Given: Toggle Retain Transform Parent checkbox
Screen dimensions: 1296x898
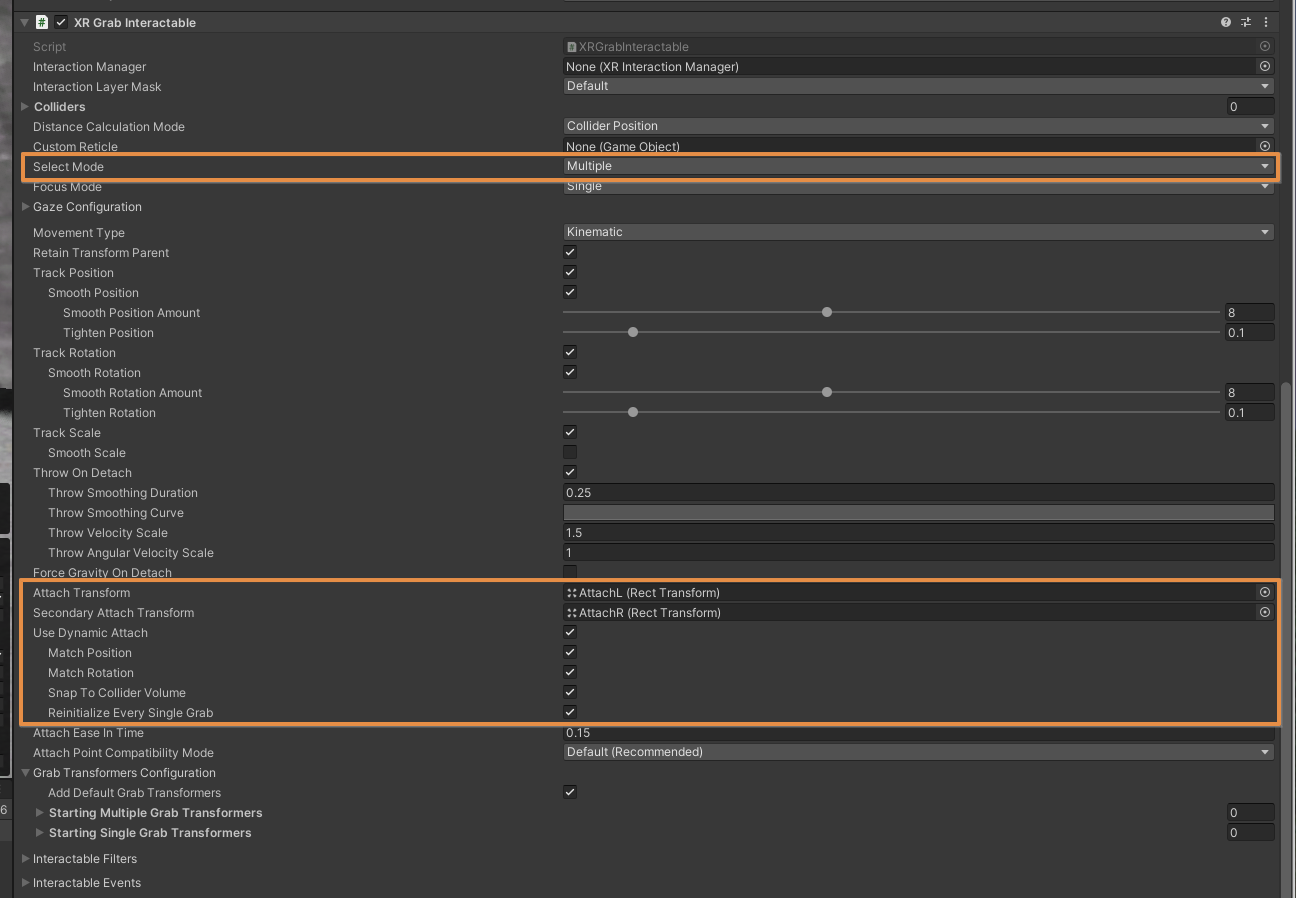Looking at the screenshot, I should coord(570,252).
